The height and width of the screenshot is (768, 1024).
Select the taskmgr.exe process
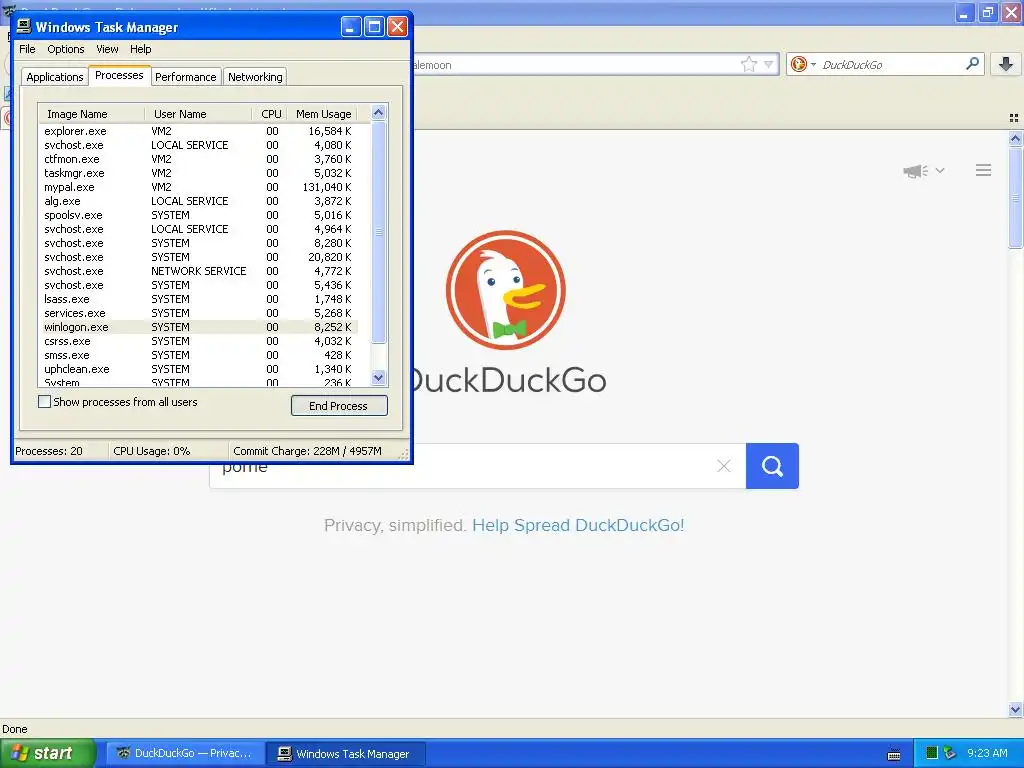coord(199,173)
